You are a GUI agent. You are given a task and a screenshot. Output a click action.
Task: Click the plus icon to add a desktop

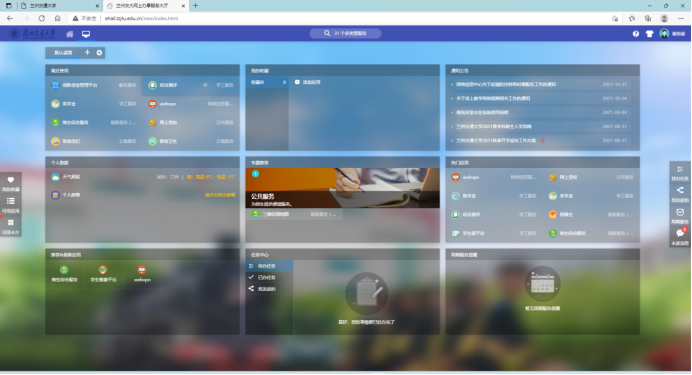(x=87, y=52)
